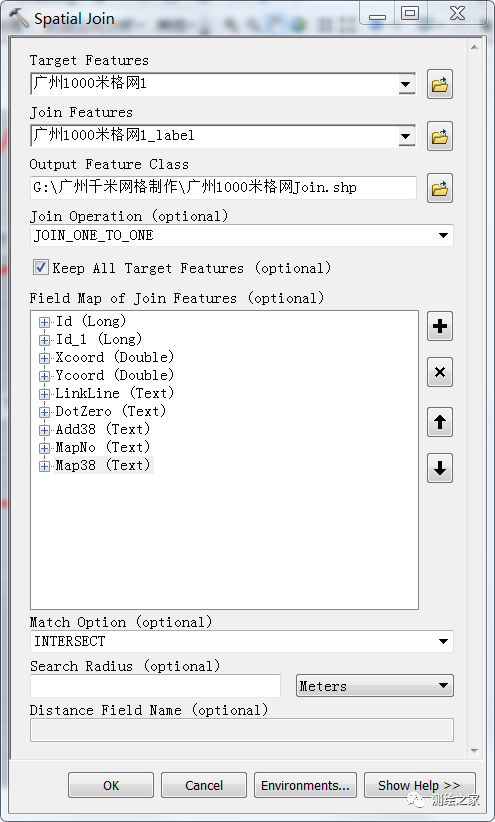Confirm with the OK button
The image size is (495, 822).
pyautogui.click(x=111, y=785)
